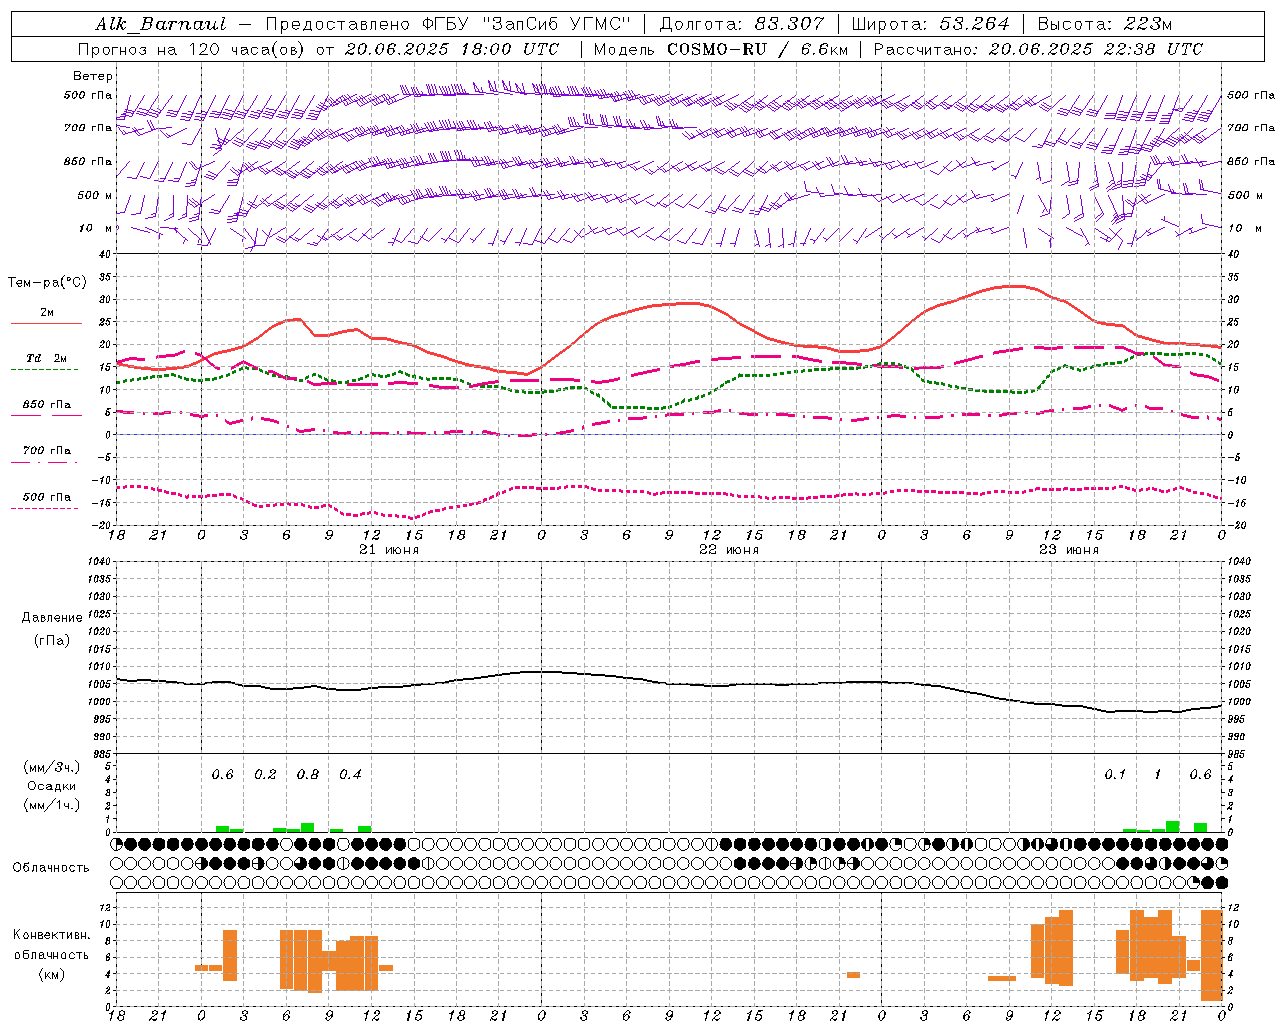Click the Давление panel label

point(52,618)
